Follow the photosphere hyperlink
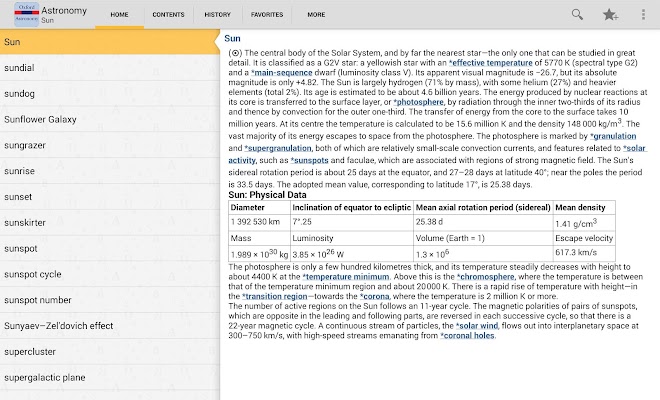The height and width of the screenshot is (400, 660). coord(418,102)
